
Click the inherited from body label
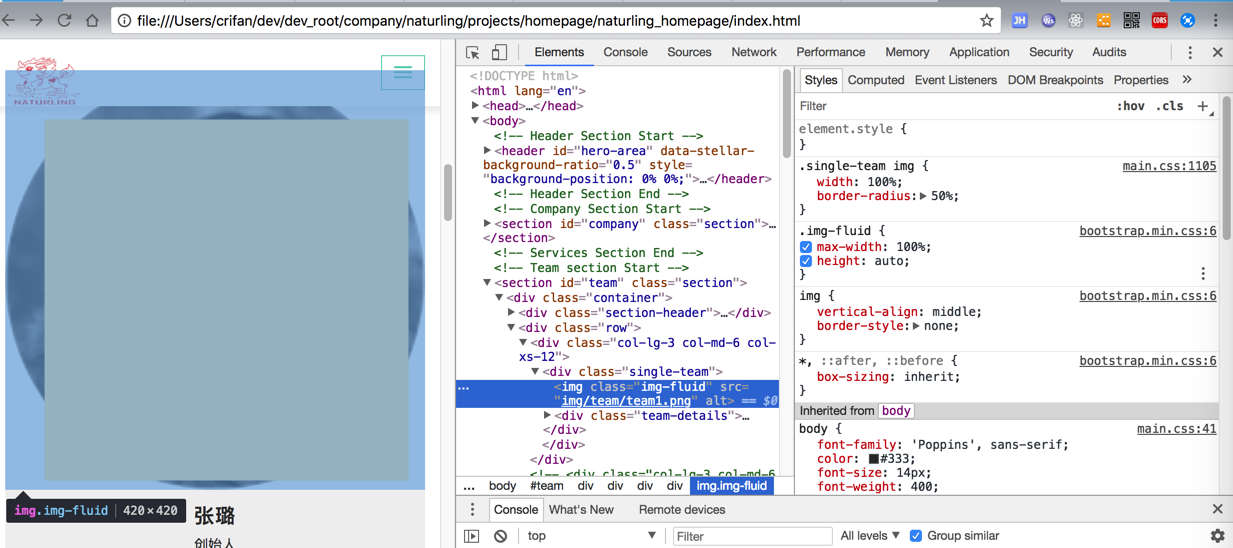coord(896,411)
